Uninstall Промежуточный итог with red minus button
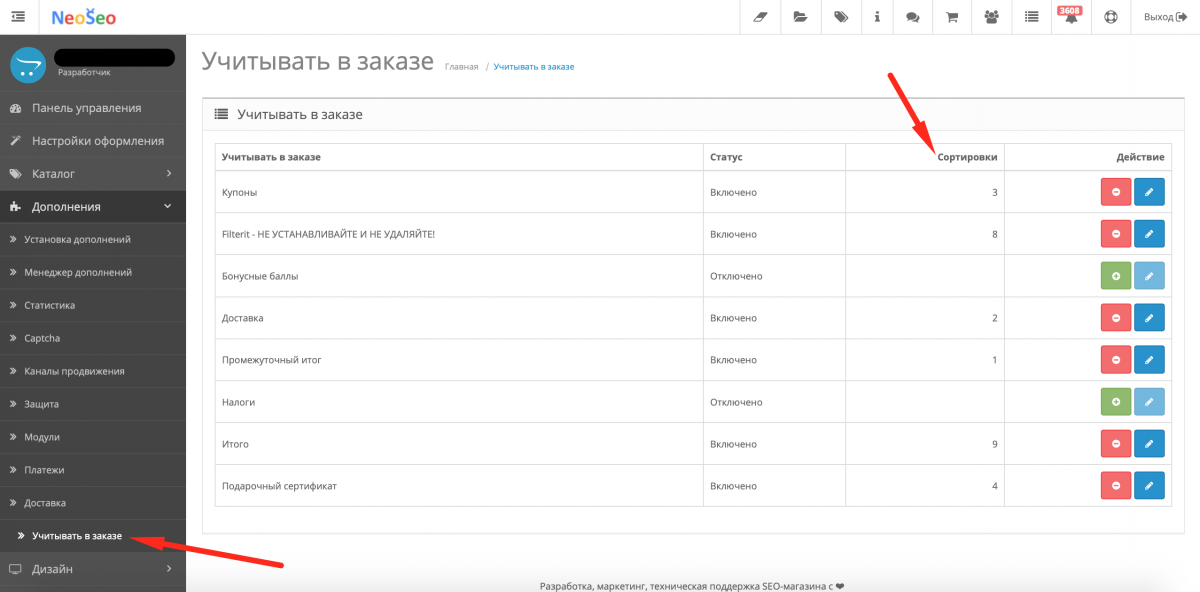 click(x=1115, y=360)
